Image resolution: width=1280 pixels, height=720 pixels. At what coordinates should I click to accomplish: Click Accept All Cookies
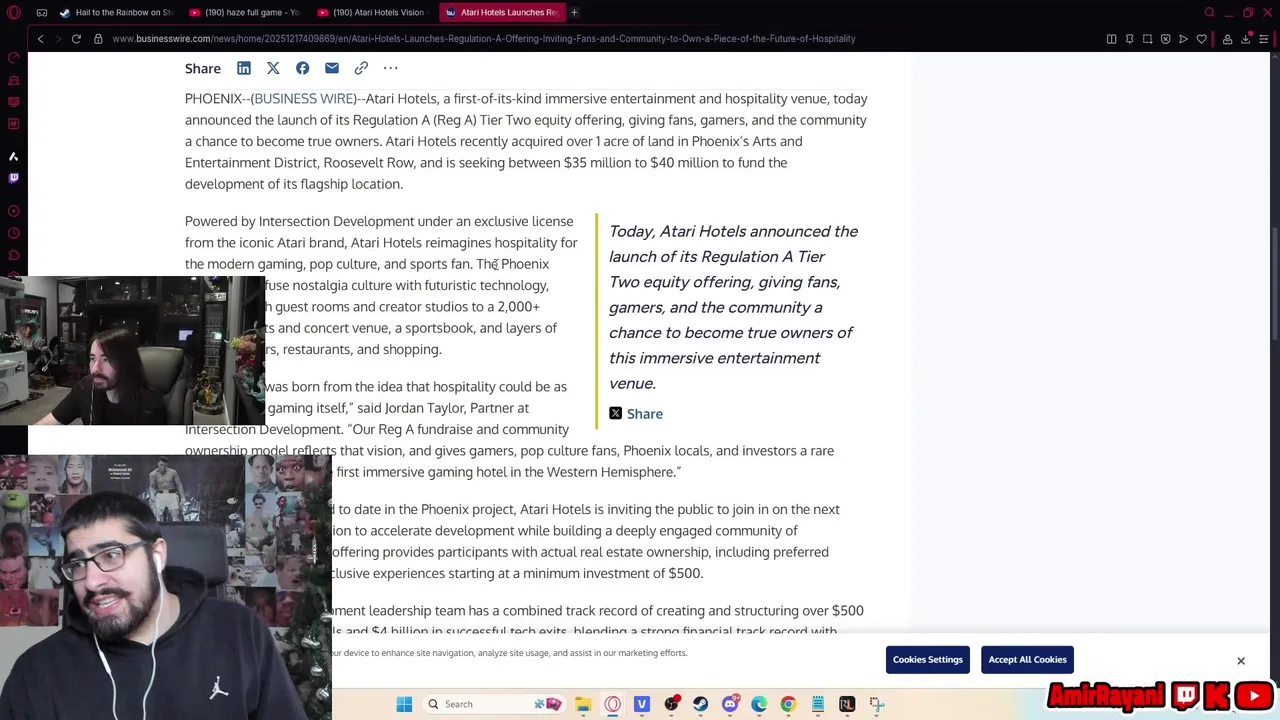1027,660
